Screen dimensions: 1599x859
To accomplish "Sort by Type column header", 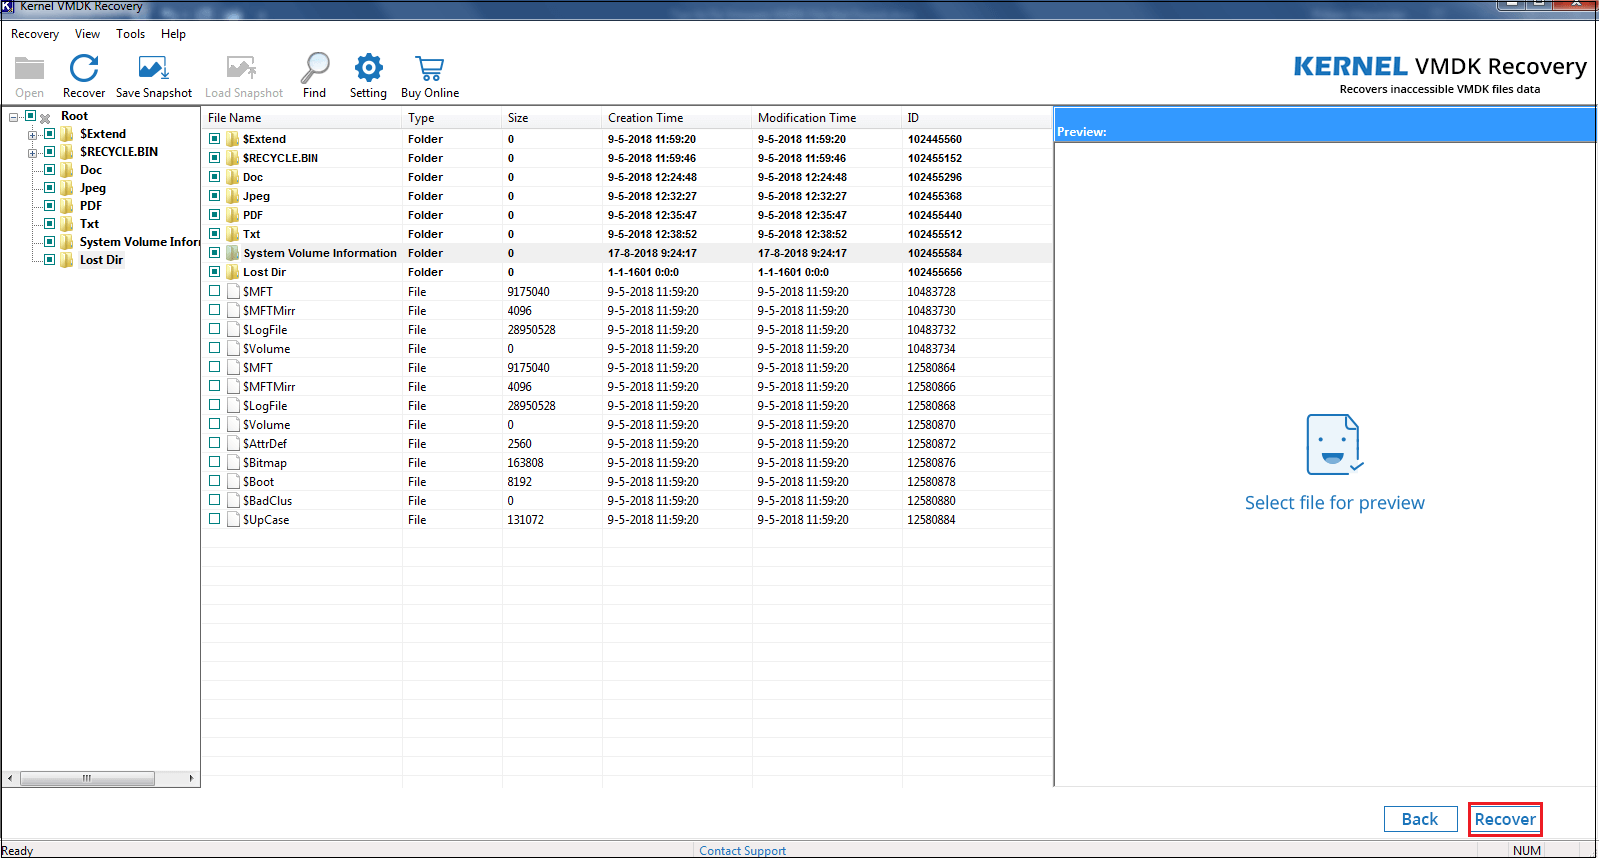I will point(452,118).
